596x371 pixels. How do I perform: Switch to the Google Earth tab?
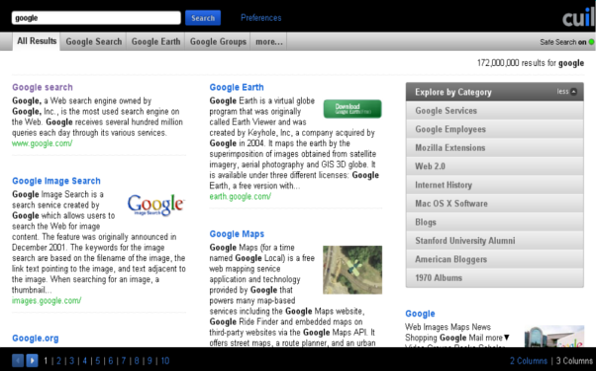click(x=156, y=42)
